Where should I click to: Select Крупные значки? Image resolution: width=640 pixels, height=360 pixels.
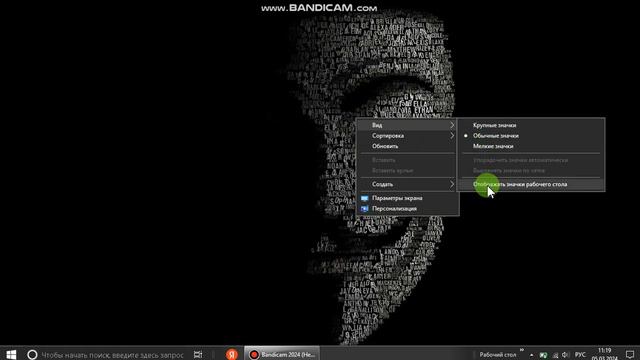(x=531, y=125)
